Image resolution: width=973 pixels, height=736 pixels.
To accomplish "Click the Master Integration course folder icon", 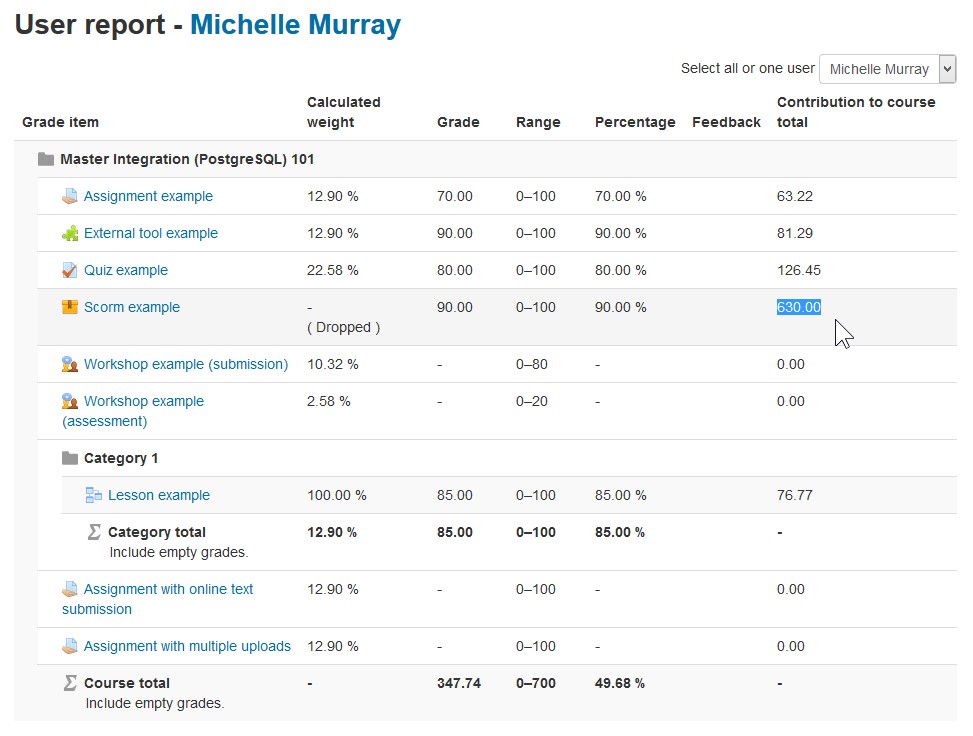I will tap(46, 159).
